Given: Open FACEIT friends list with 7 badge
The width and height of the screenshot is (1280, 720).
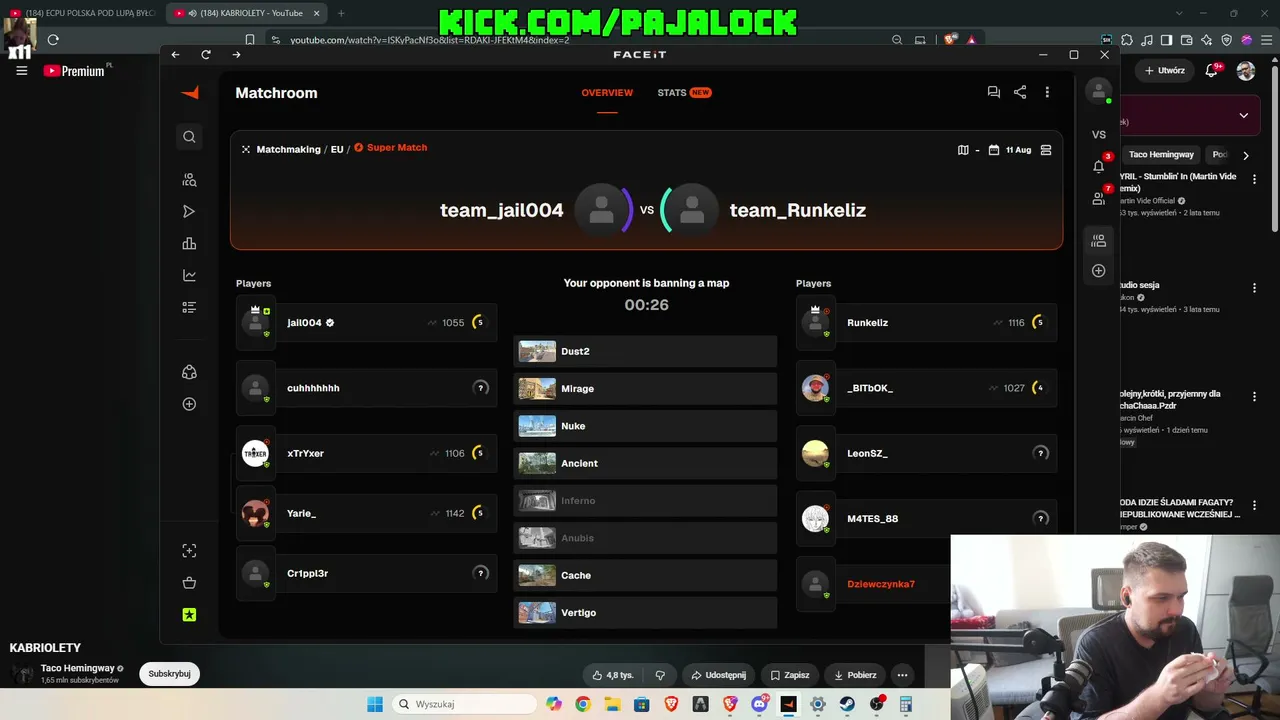Looking at the screenshot, I should (x=1099, y=198).
